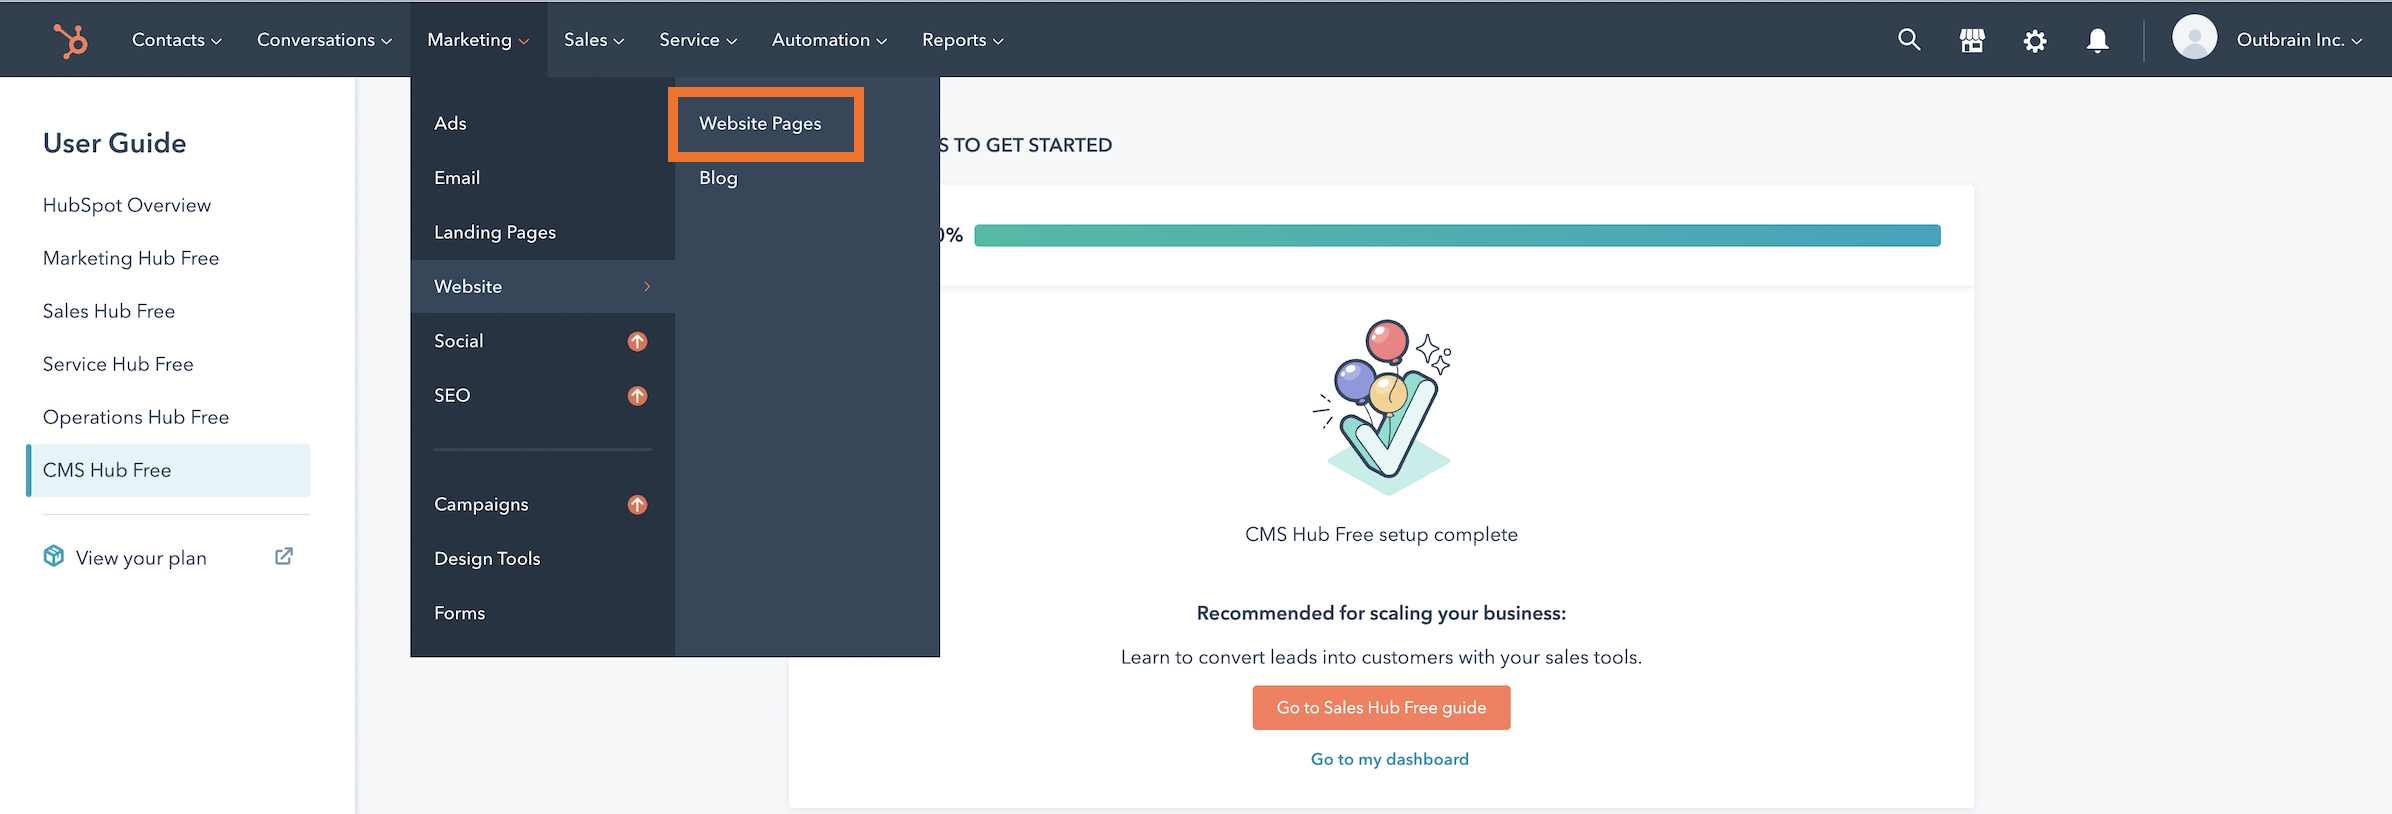This screenshot has width=2392, height=814.
Task: Click the upgrade arrow beside Social
Action: [x=637, y=342]
